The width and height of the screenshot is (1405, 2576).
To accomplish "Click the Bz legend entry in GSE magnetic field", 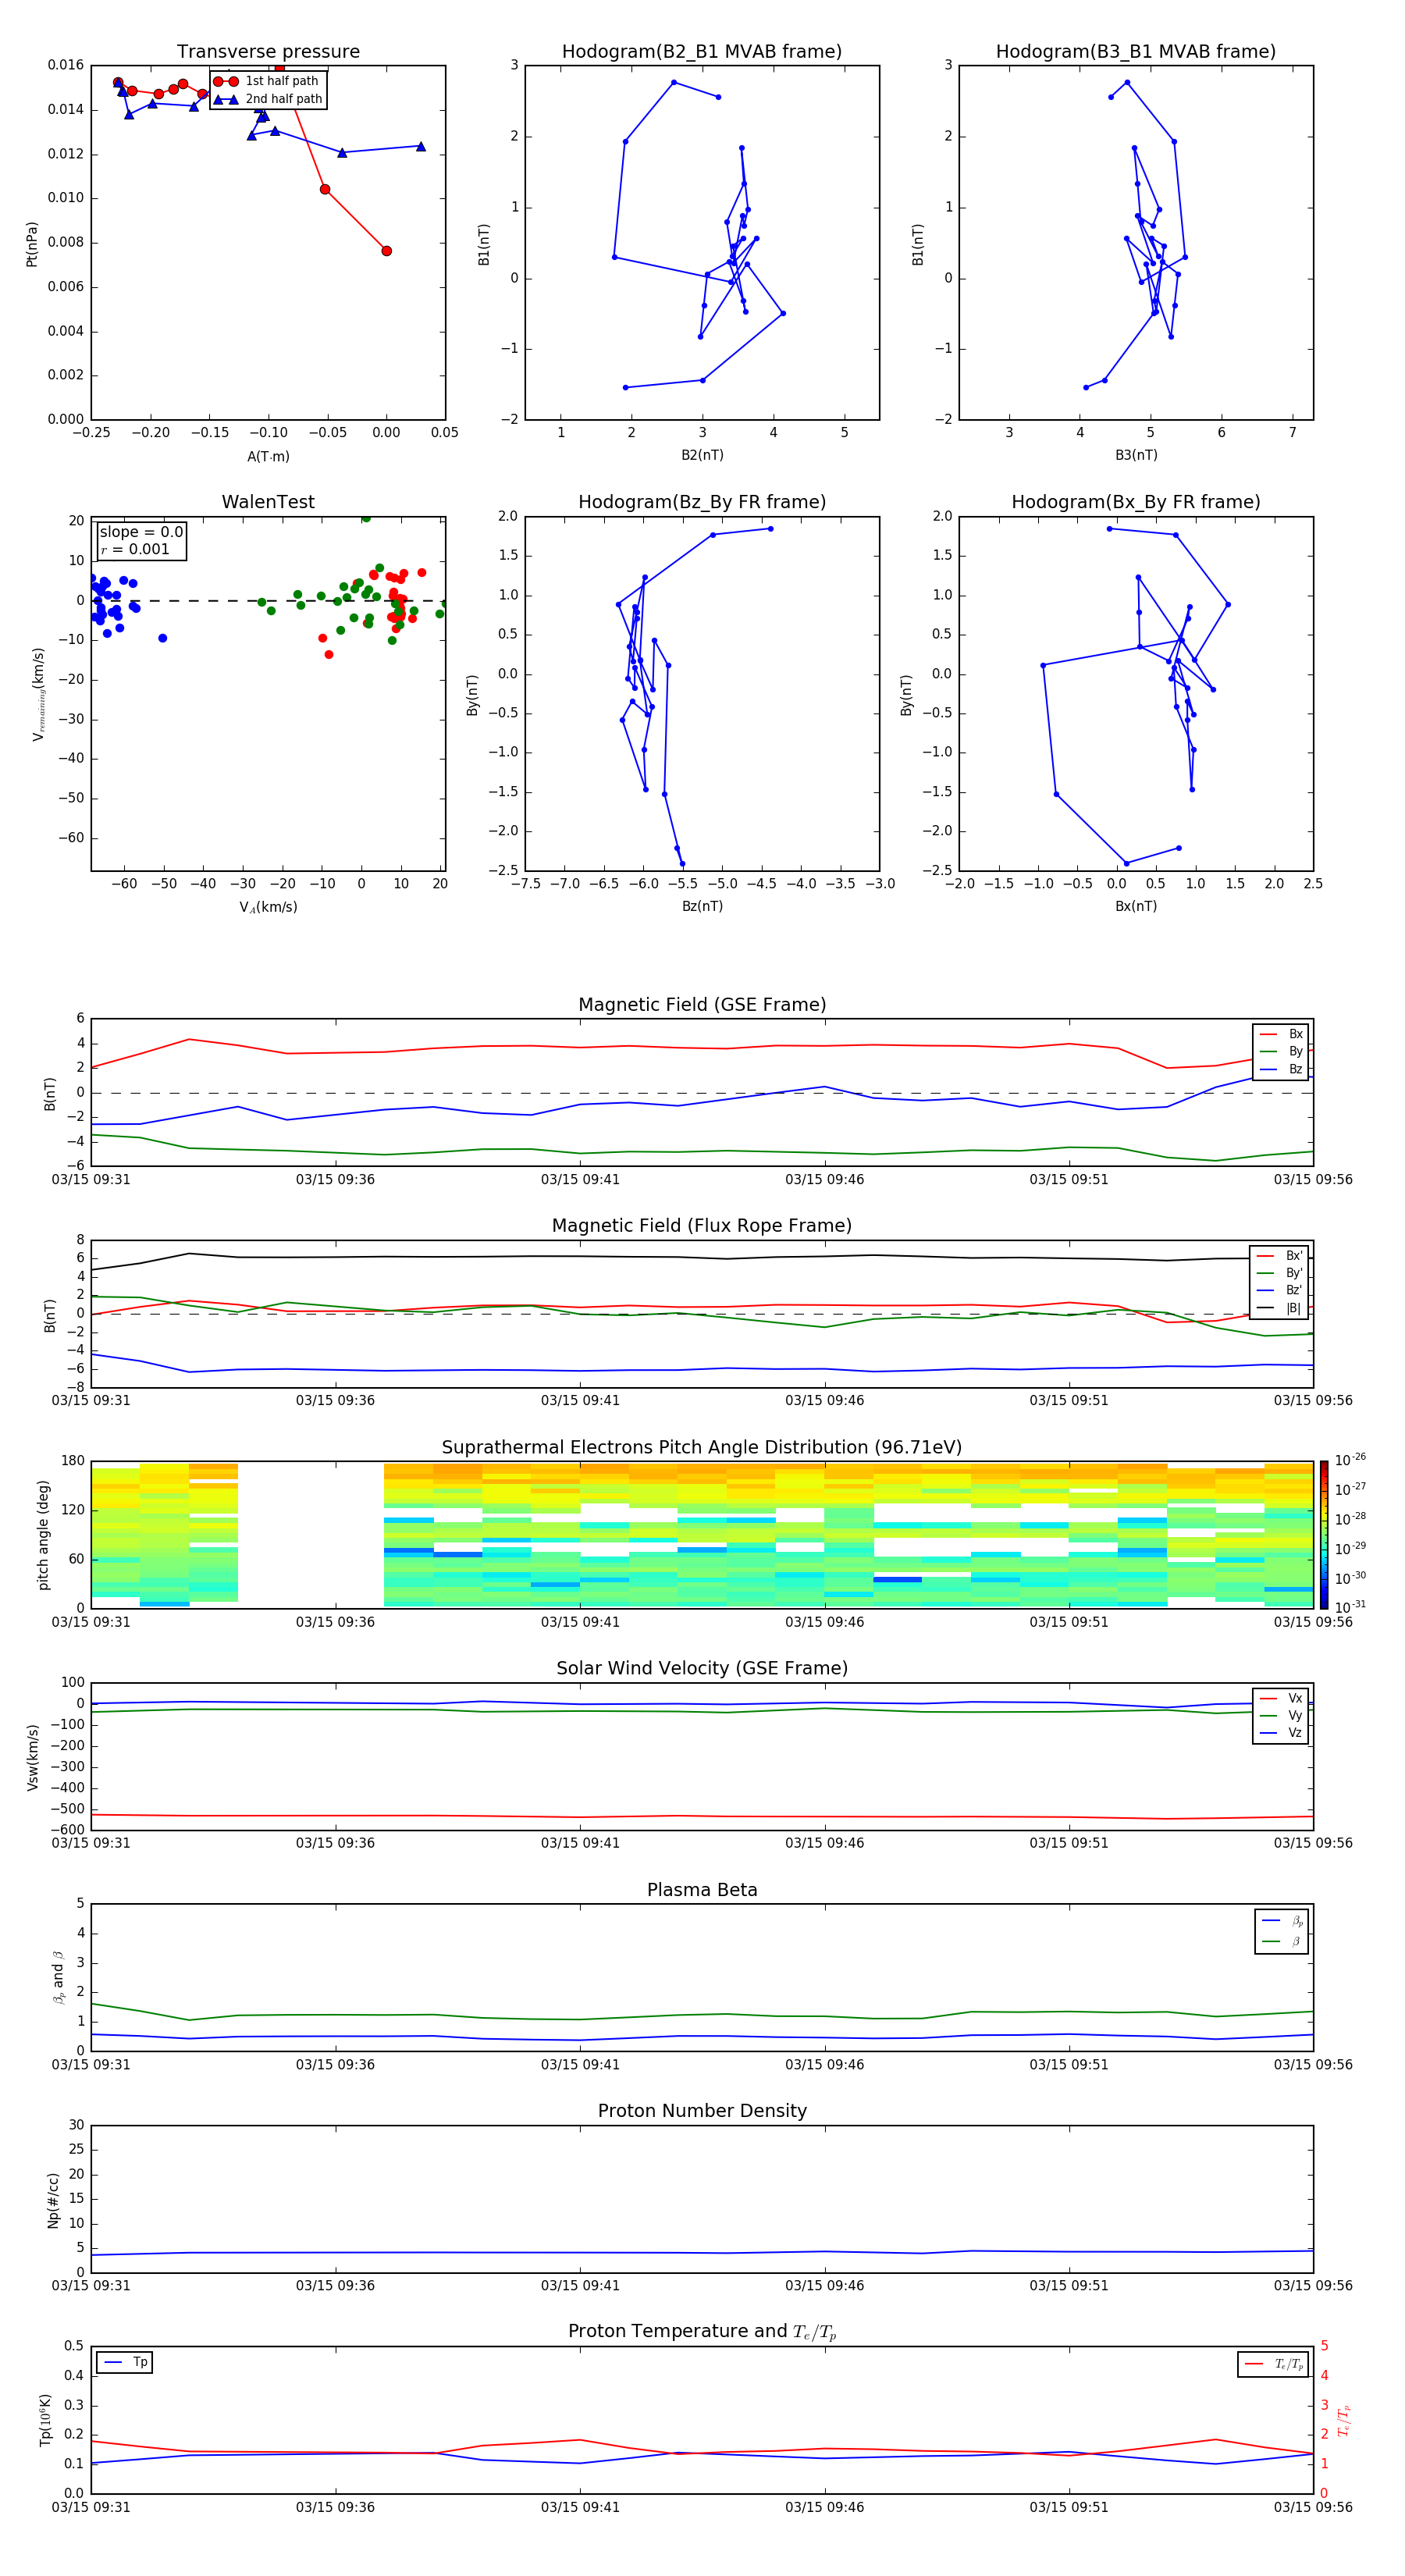I will [1281, 1069].
